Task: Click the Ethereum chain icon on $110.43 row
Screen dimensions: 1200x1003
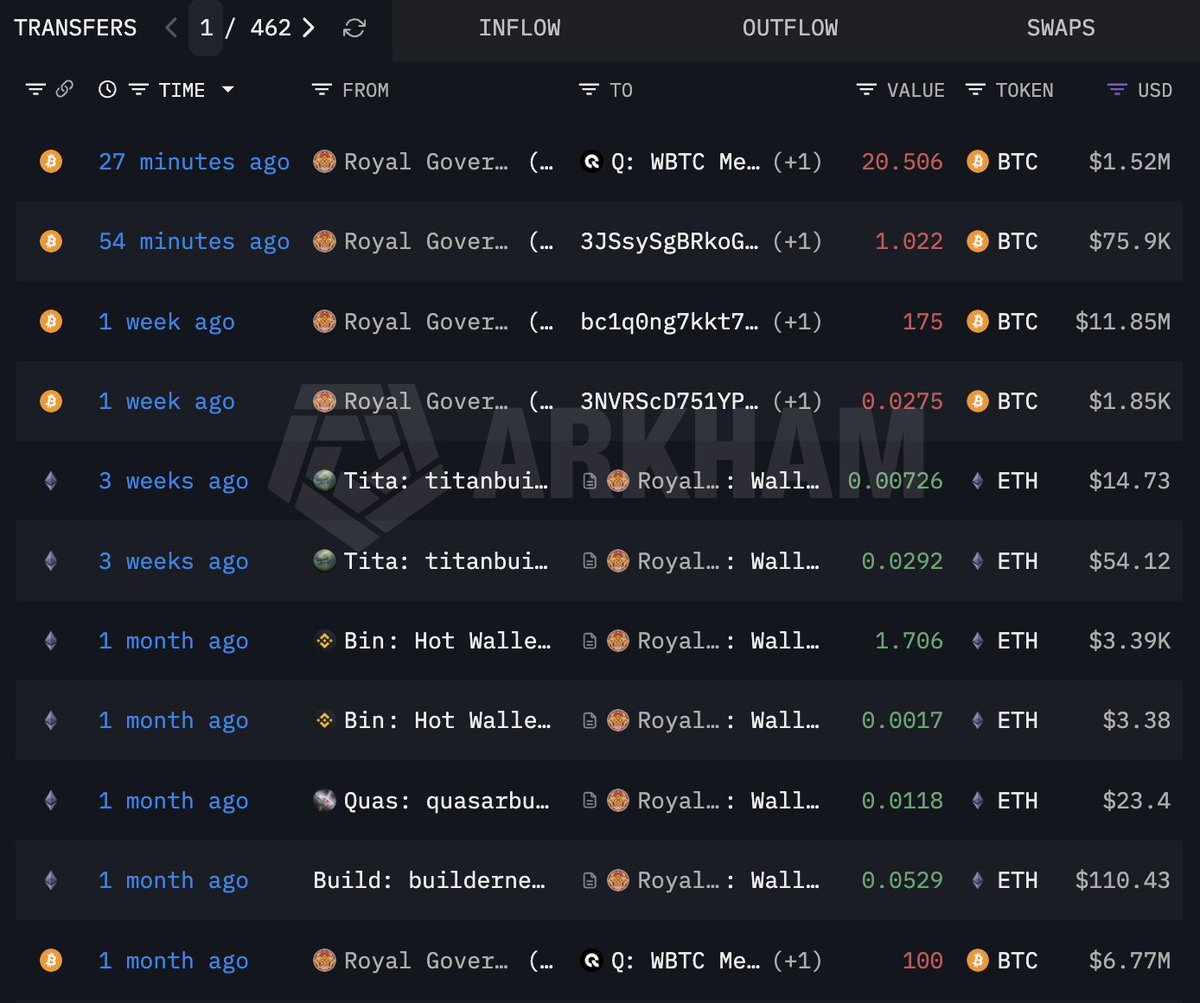Action: (x=50, y=880)
